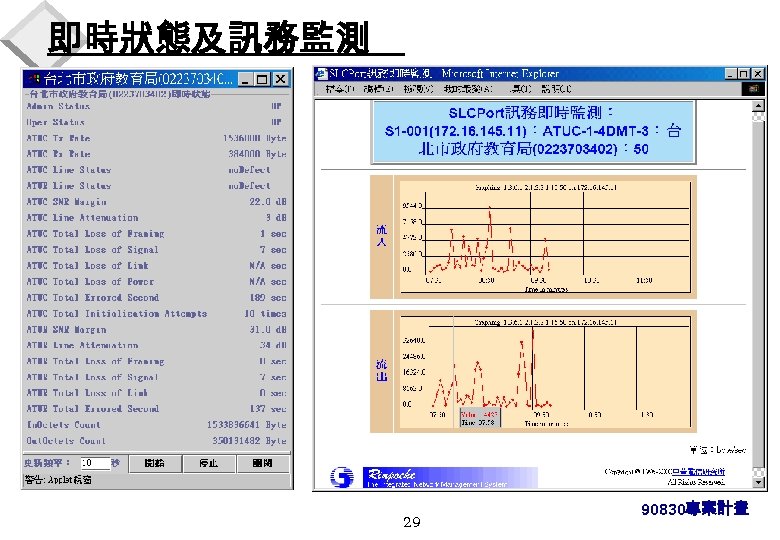Minimize the Internet Explorer window

coord(730,74)
